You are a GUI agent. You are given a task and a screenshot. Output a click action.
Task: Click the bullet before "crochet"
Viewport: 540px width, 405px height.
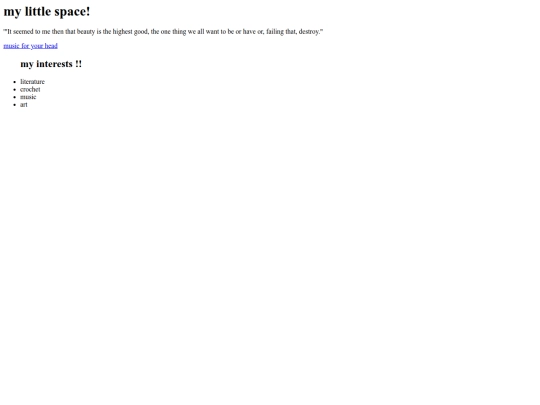(x=14, y=90)
